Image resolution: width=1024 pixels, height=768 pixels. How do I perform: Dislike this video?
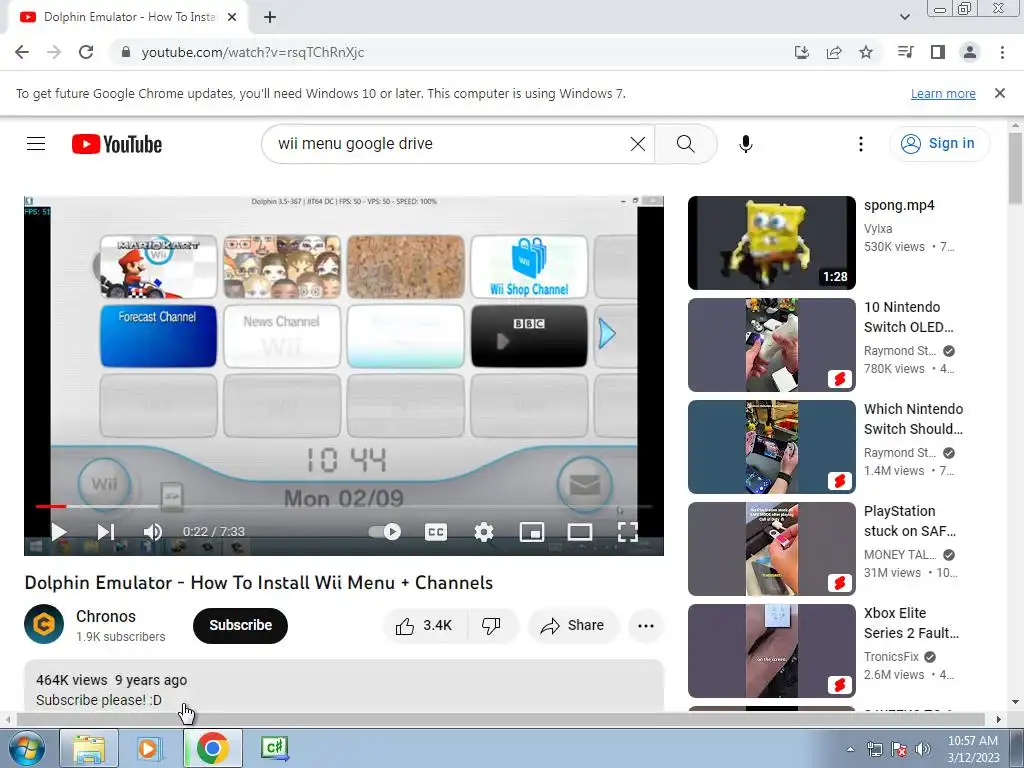(x=492, y=626)
